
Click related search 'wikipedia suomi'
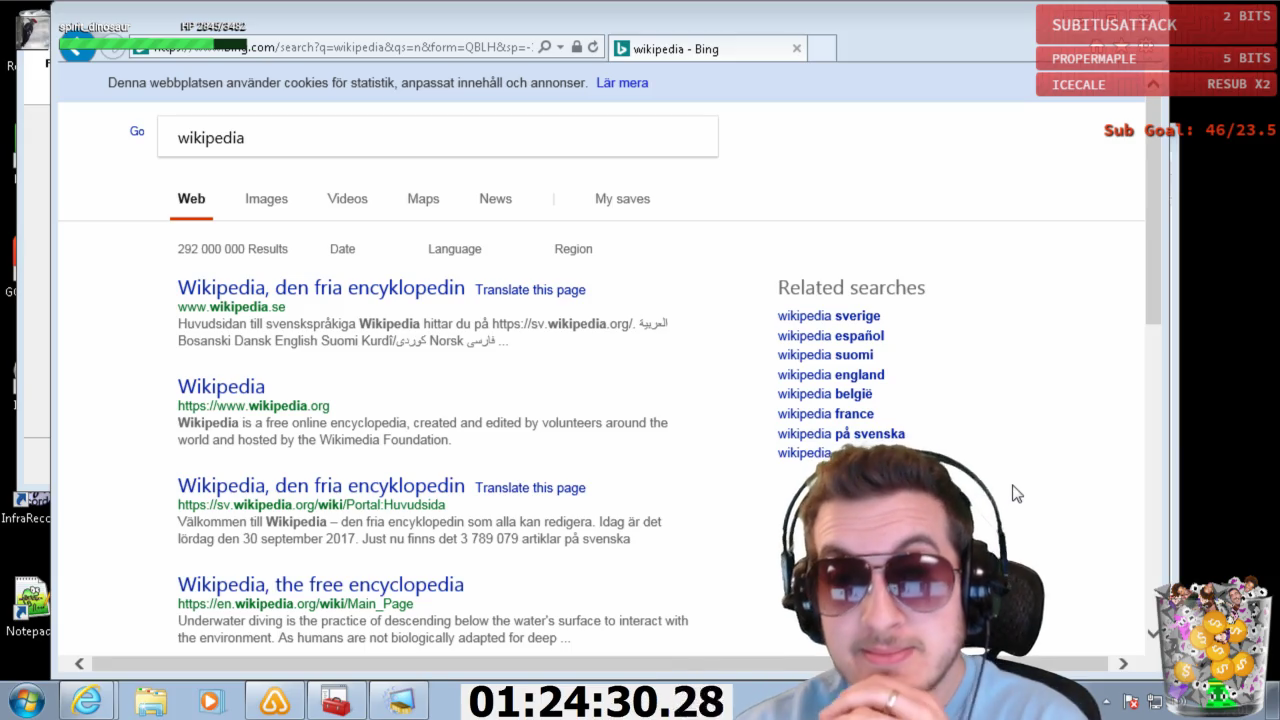(825, 355)
